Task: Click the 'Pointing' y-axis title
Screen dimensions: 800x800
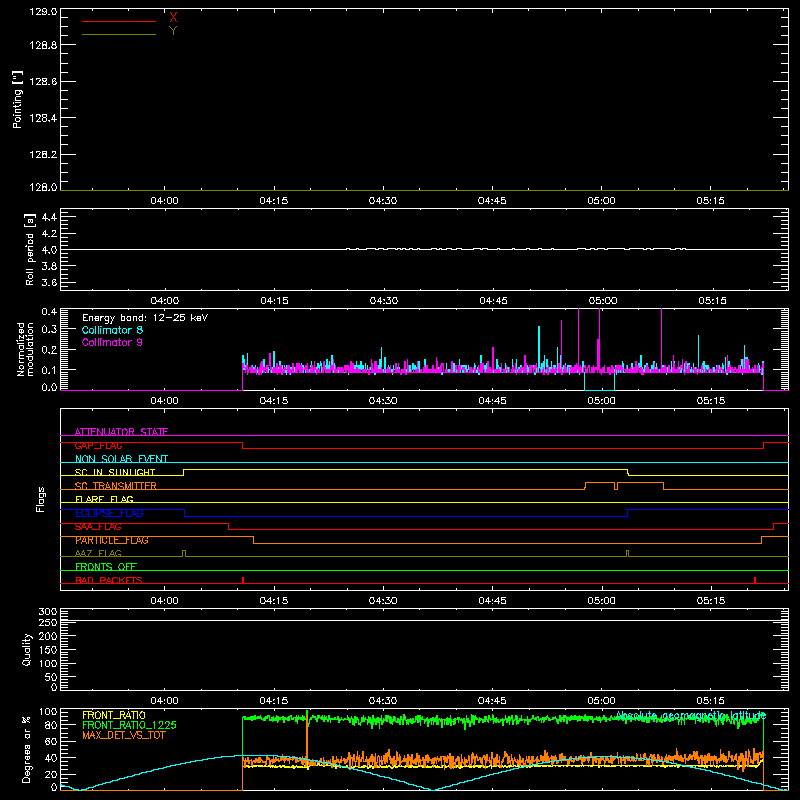Action: click(17, 99)
